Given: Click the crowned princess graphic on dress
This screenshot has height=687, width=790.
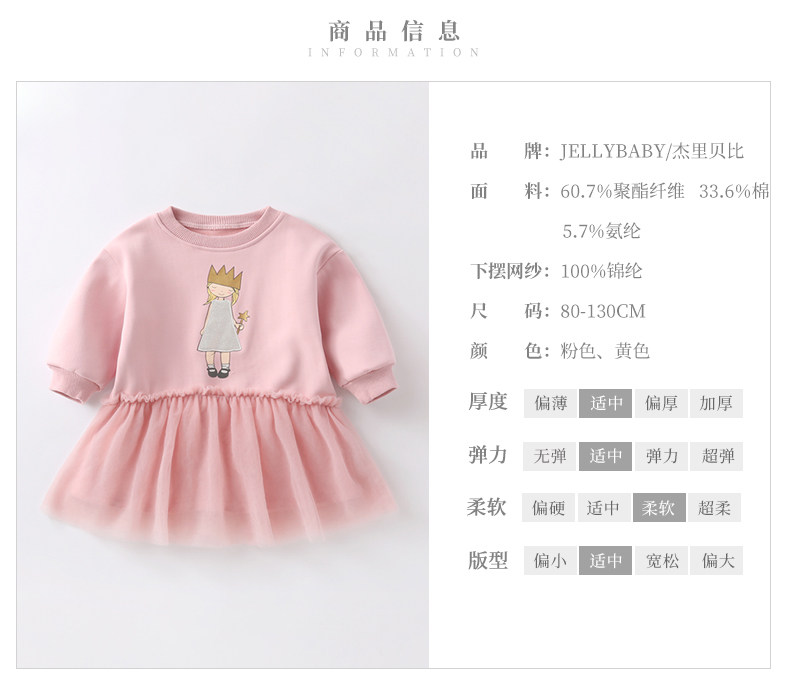Looking at the screenshot, I should pos(223,321).
